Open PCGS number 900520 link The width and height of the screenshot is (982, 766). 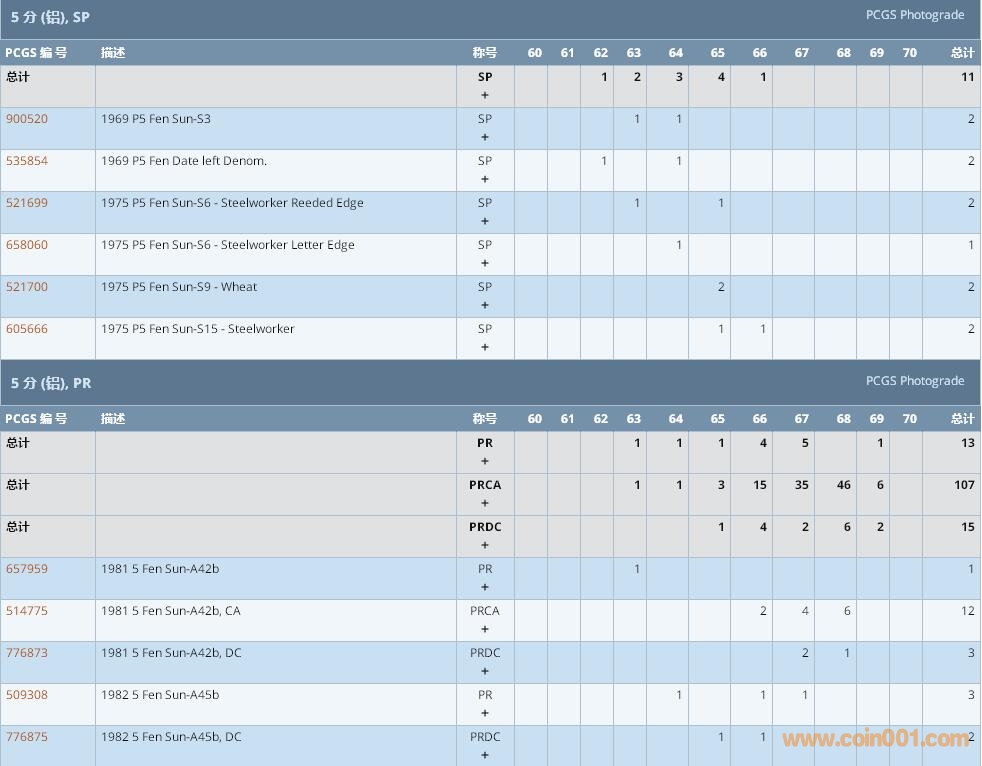(x=27, y=119)
